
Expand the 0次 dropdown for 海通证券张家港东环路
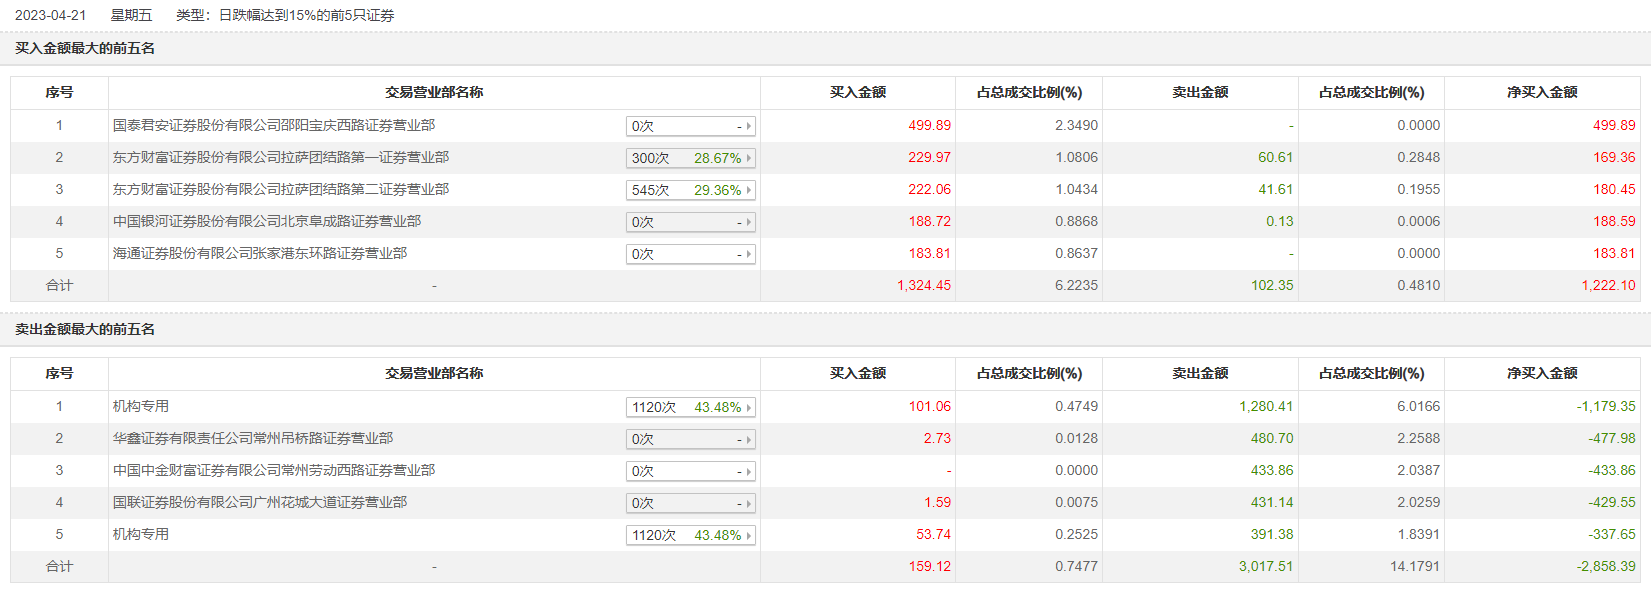click(x=690, y=254)
